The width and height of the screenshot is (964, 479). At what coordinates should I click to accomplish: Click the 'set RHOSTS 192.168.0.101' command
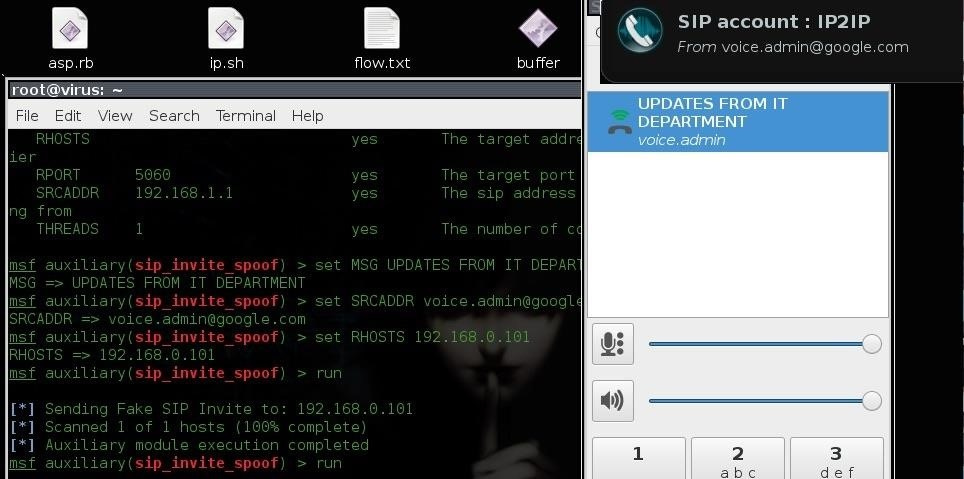pyautogui.click(x=422, y=337)
